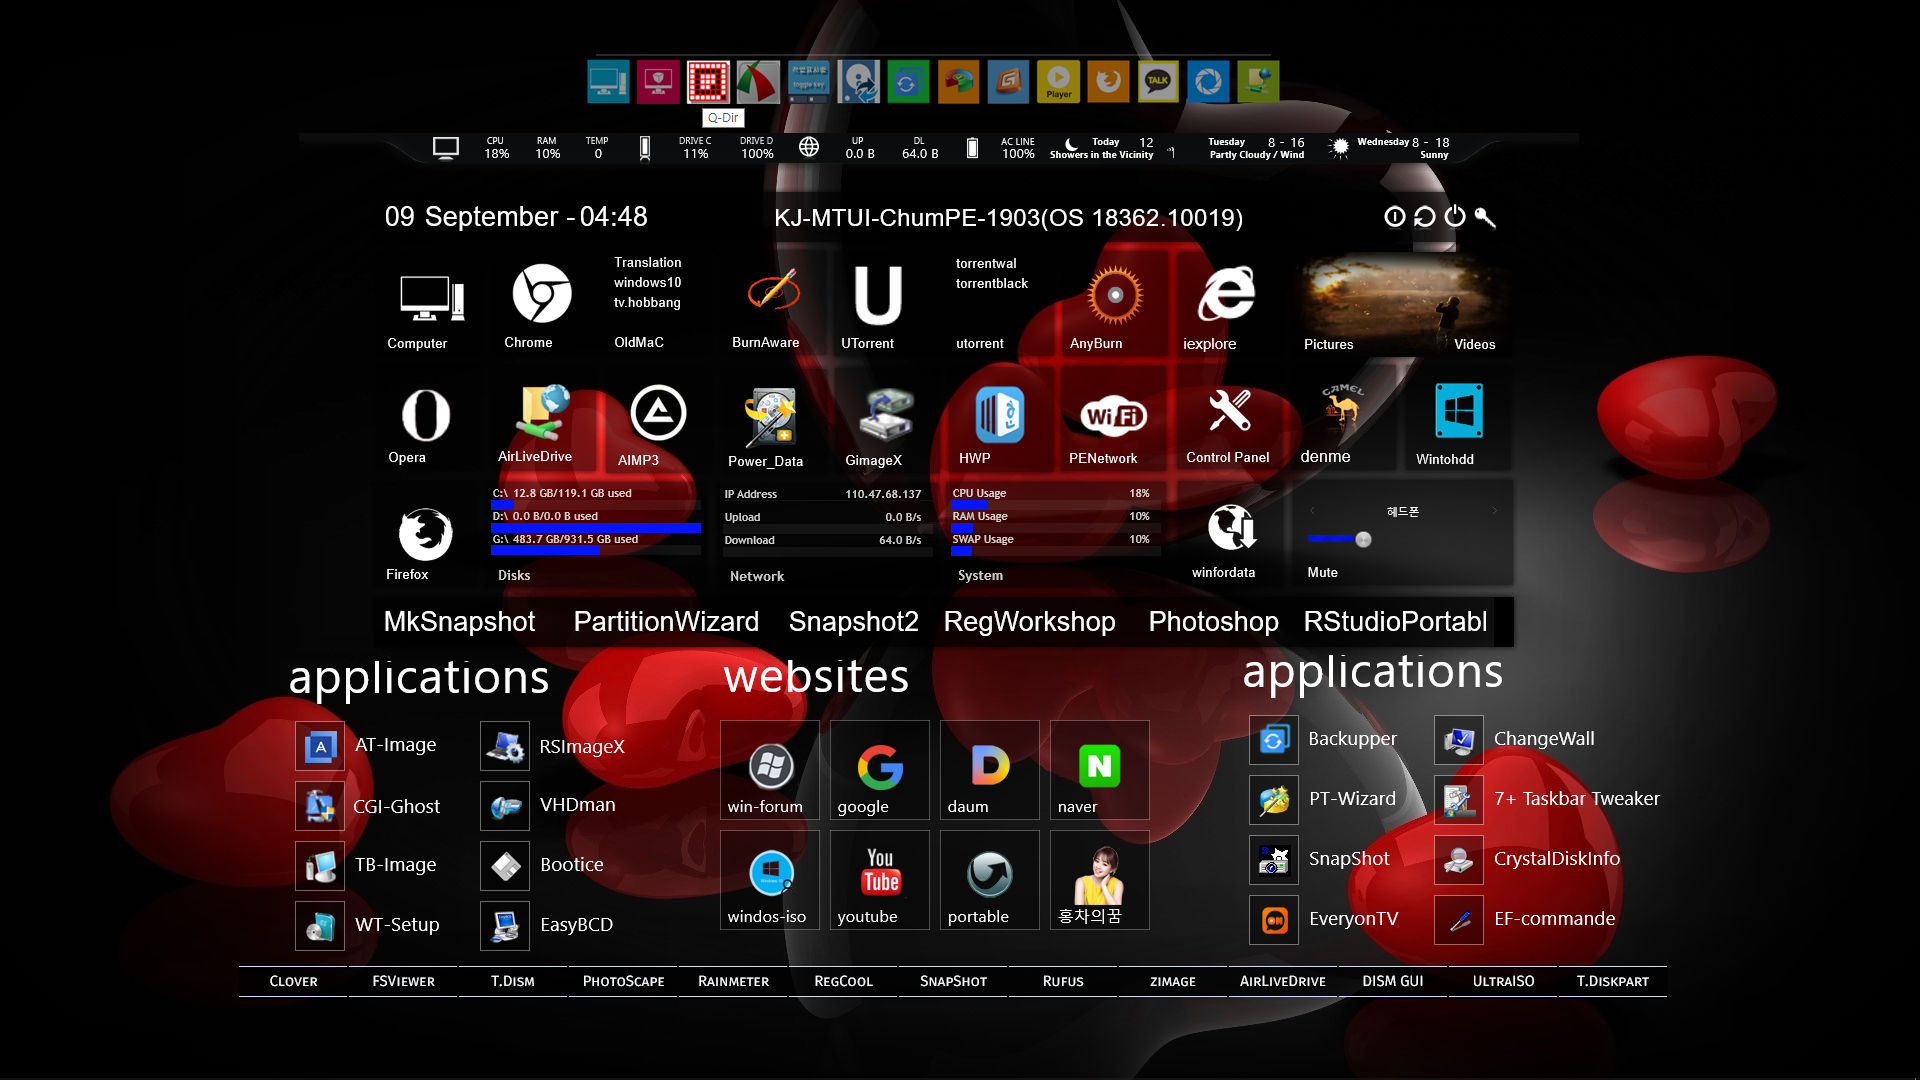
Task: Open Photoshop from the text bar
Action: (1213, 621)
